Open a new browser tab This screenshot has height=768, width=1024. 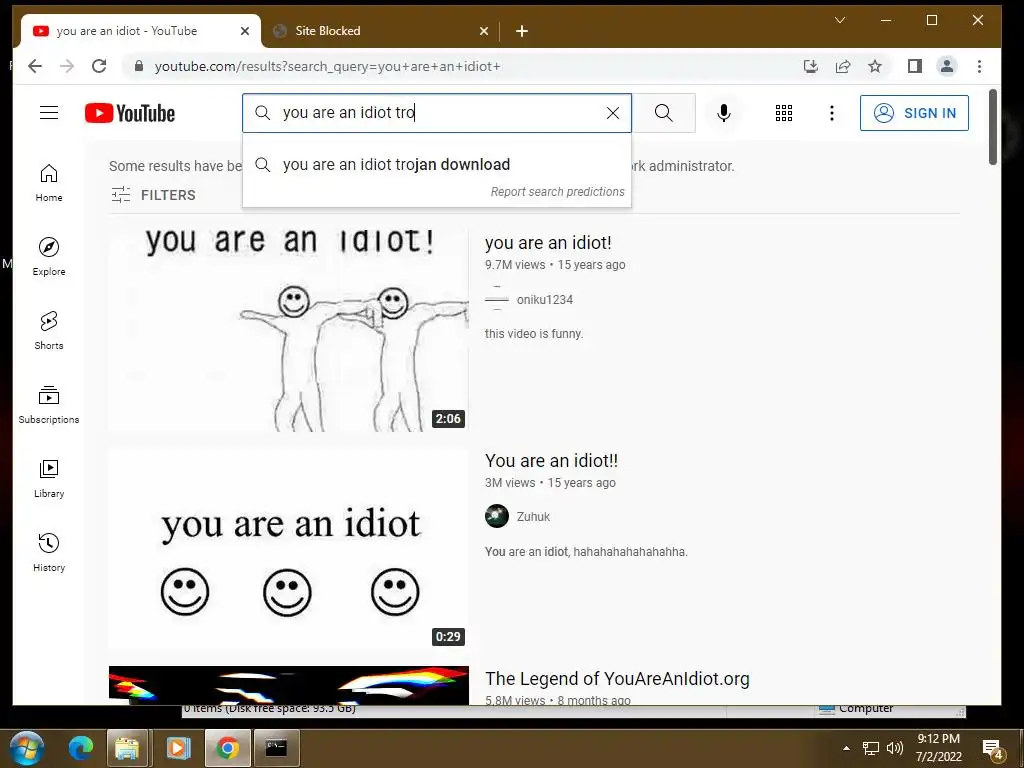522,31
